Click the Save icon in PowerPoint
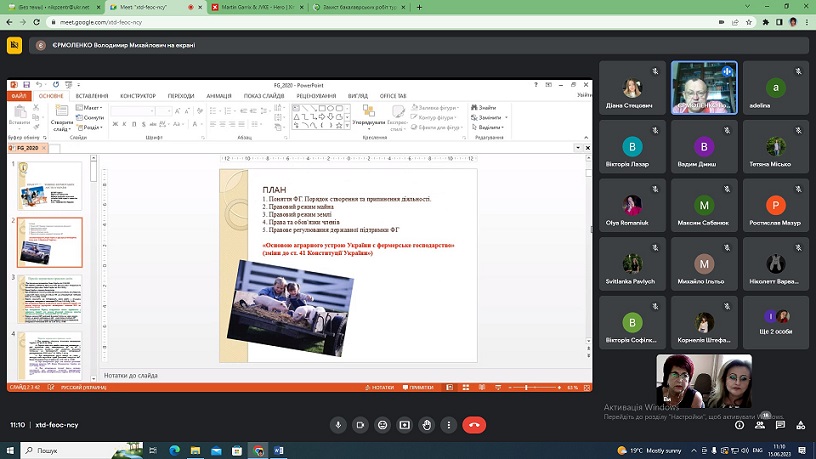This screenshot has height=459, width=816. click(x=27, y=85)
